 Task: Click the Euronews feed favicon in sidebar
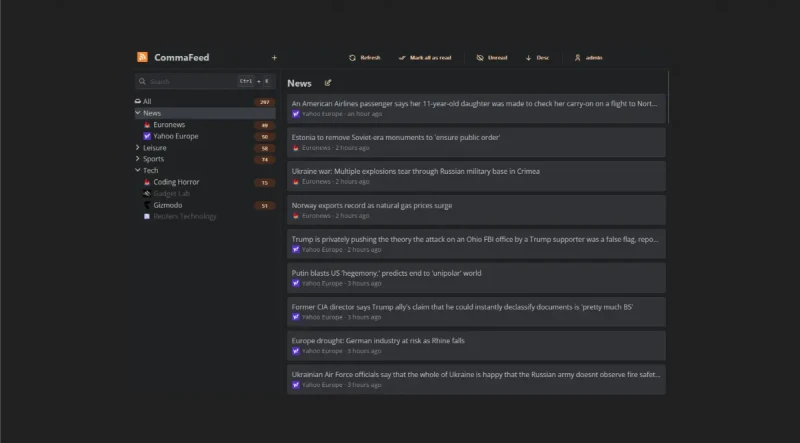[x=147, y=125]
